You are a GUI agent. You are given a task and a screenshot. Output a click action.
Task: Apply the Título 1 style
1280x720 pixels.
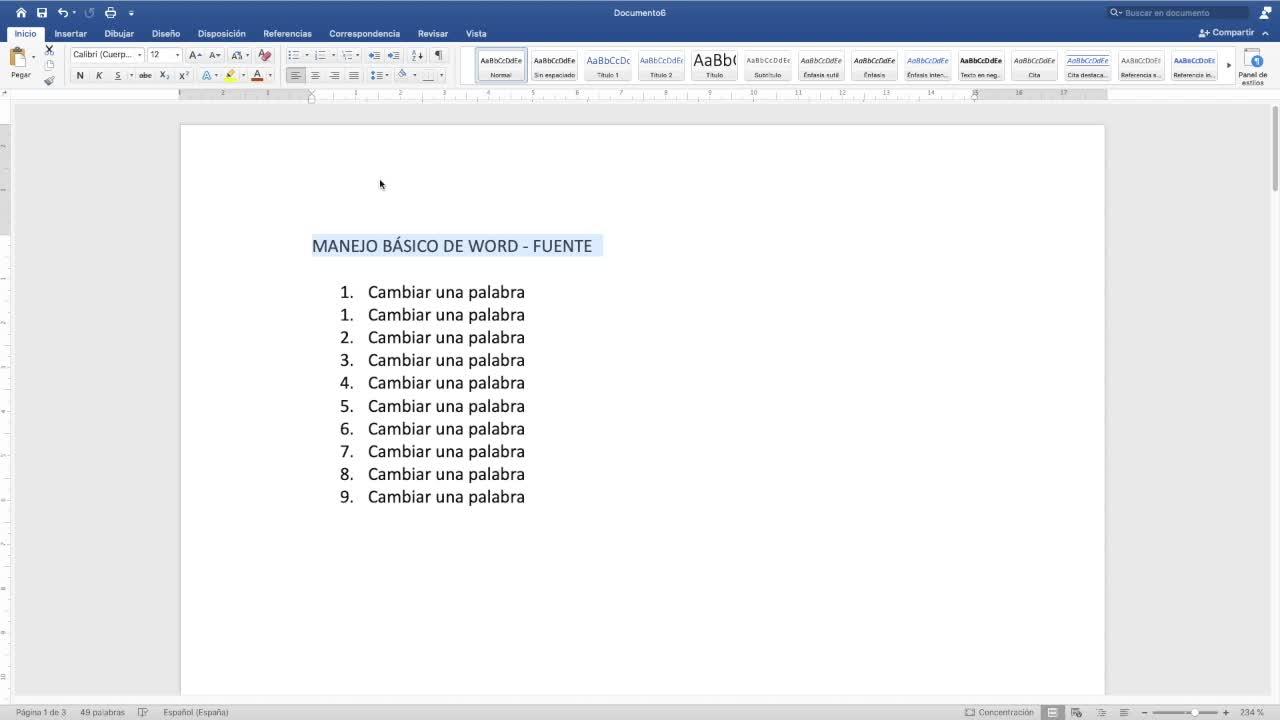click(608, 66)
